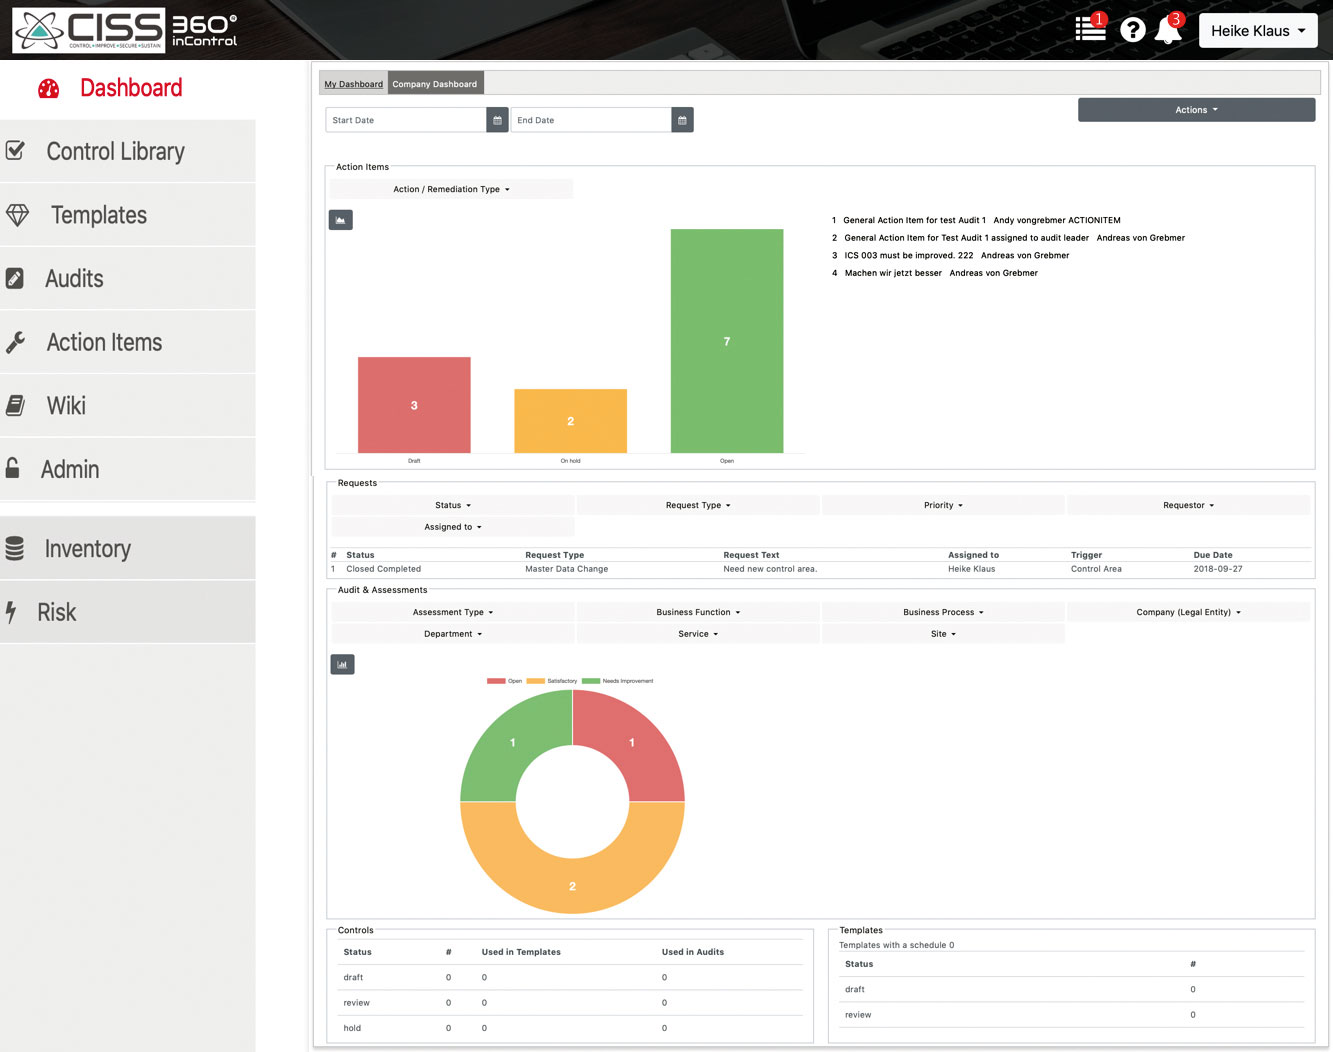Screen dimensions: 1333x1052
Task: Open the Heike Klaus user menu
Action: pos(1258,31)
